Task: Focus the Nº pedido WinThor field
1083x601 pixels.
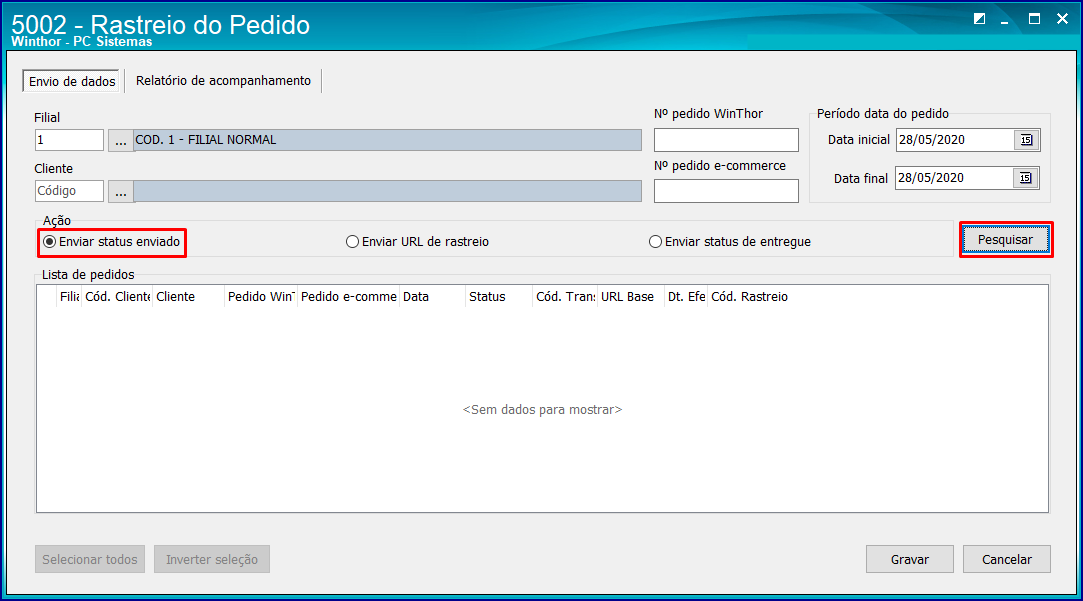Action: [x=726, y=140]
